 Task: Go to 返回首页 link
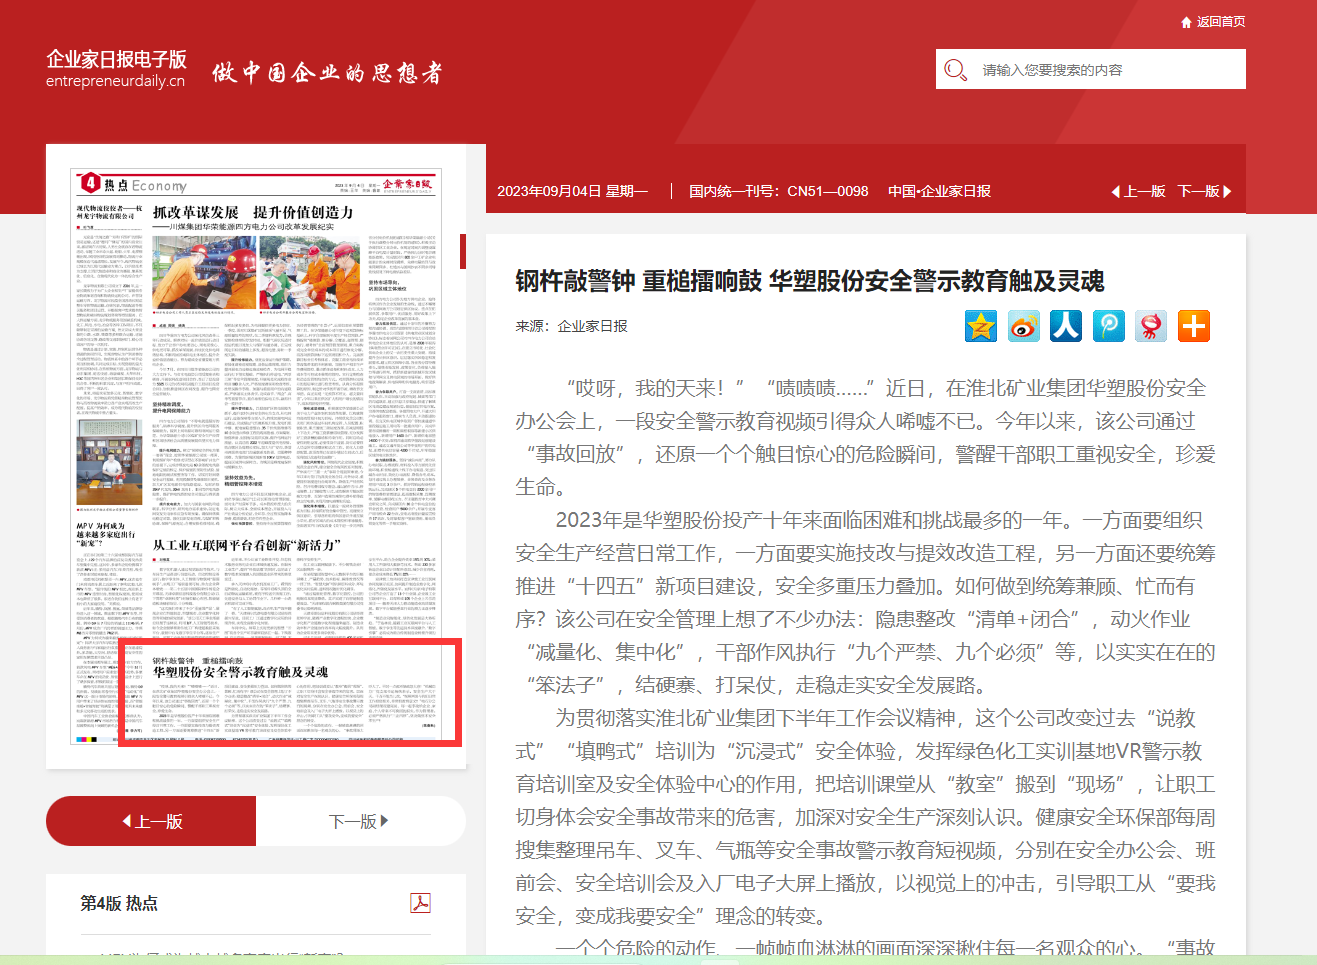coord(1220,22)
